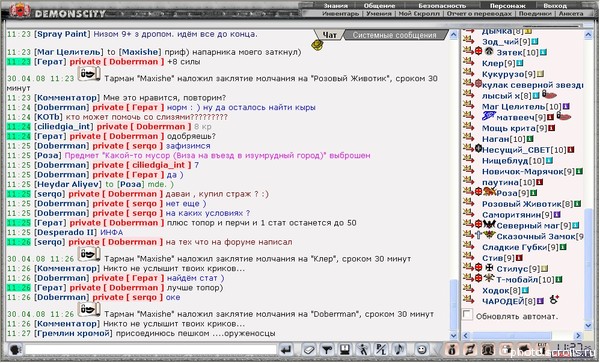Click the wheelchair injury icon beside ЧАРОДЕЙ
This screenshot has height=363, width=600.
click(x=554, y=300)
